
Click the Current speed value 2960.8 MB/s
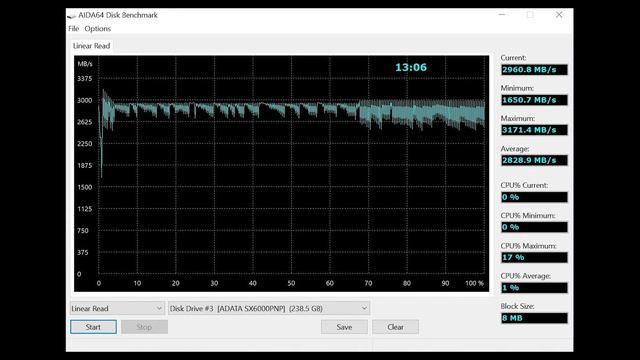click(x=534, y=70)
